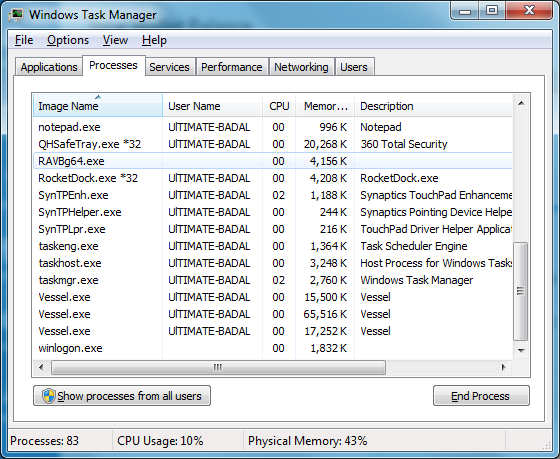The image size is (560, 459).
Task: Click Task Scheduler Engine description
Action: [x=414, y=246]
